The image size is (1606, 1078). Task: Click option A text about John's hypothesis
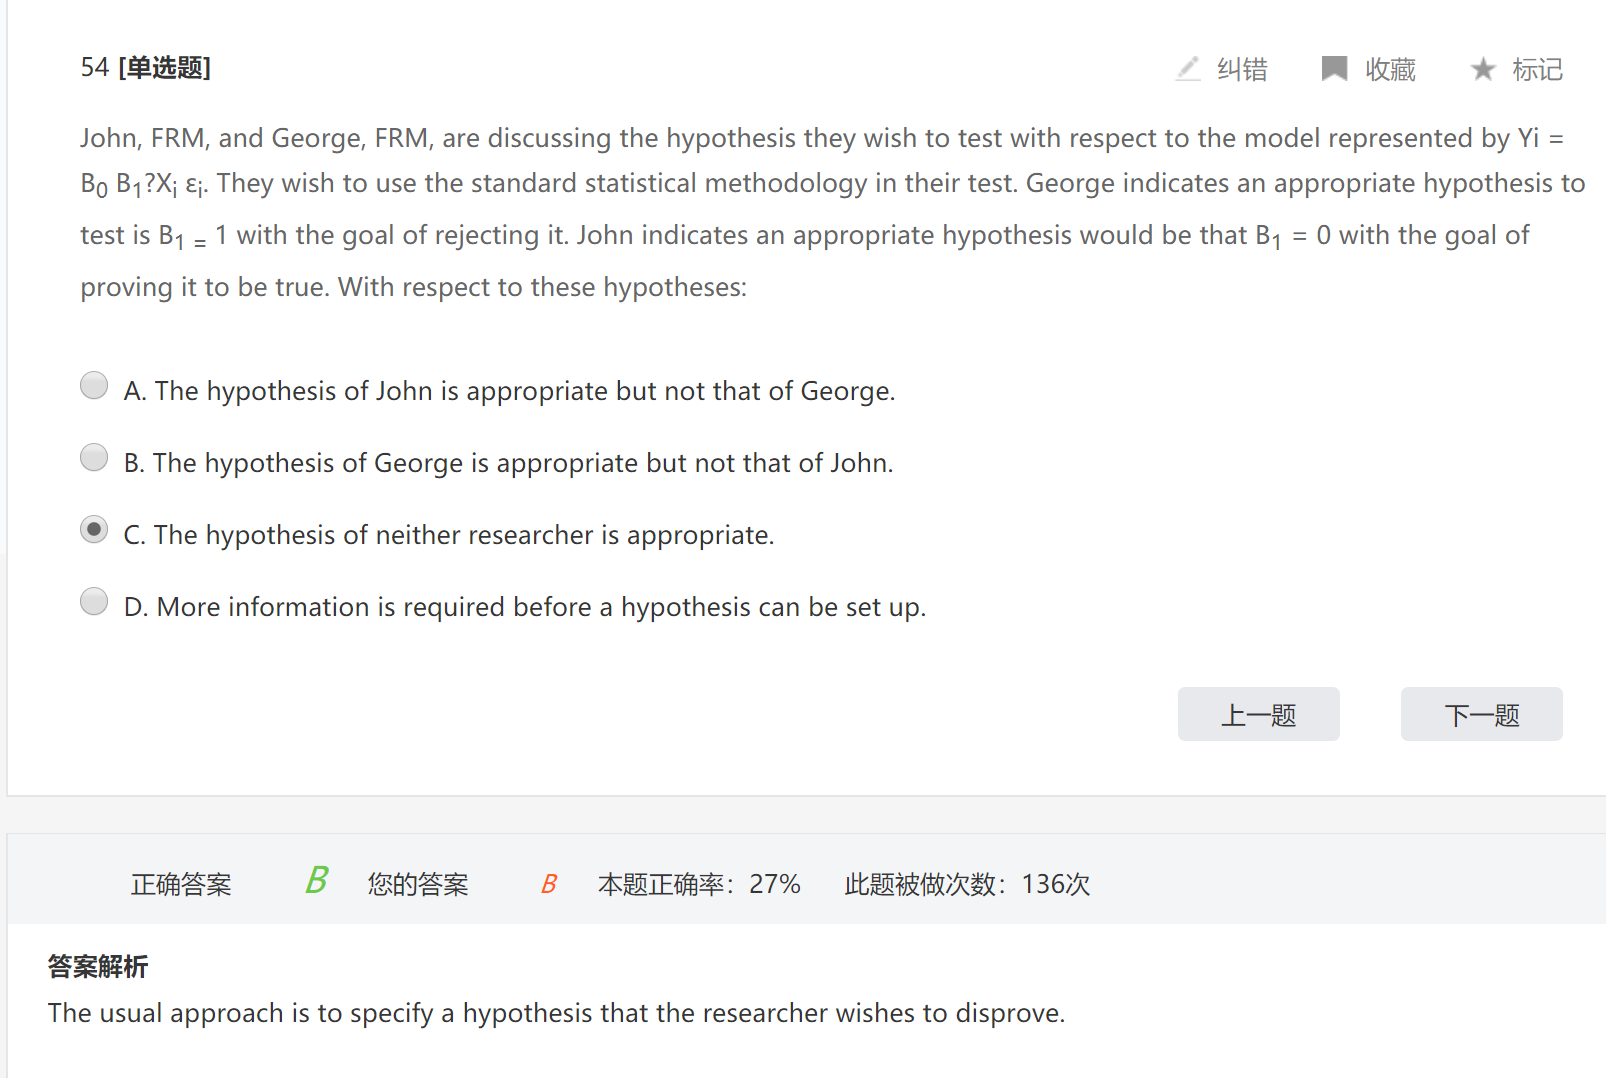[509, 391]
